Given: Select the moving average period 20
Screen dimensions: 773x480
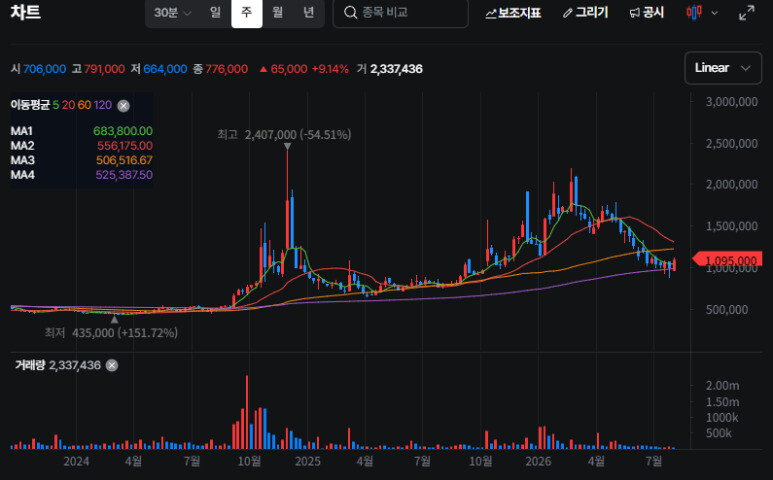Looking at the screenshot, I should [x=68, y=105].
